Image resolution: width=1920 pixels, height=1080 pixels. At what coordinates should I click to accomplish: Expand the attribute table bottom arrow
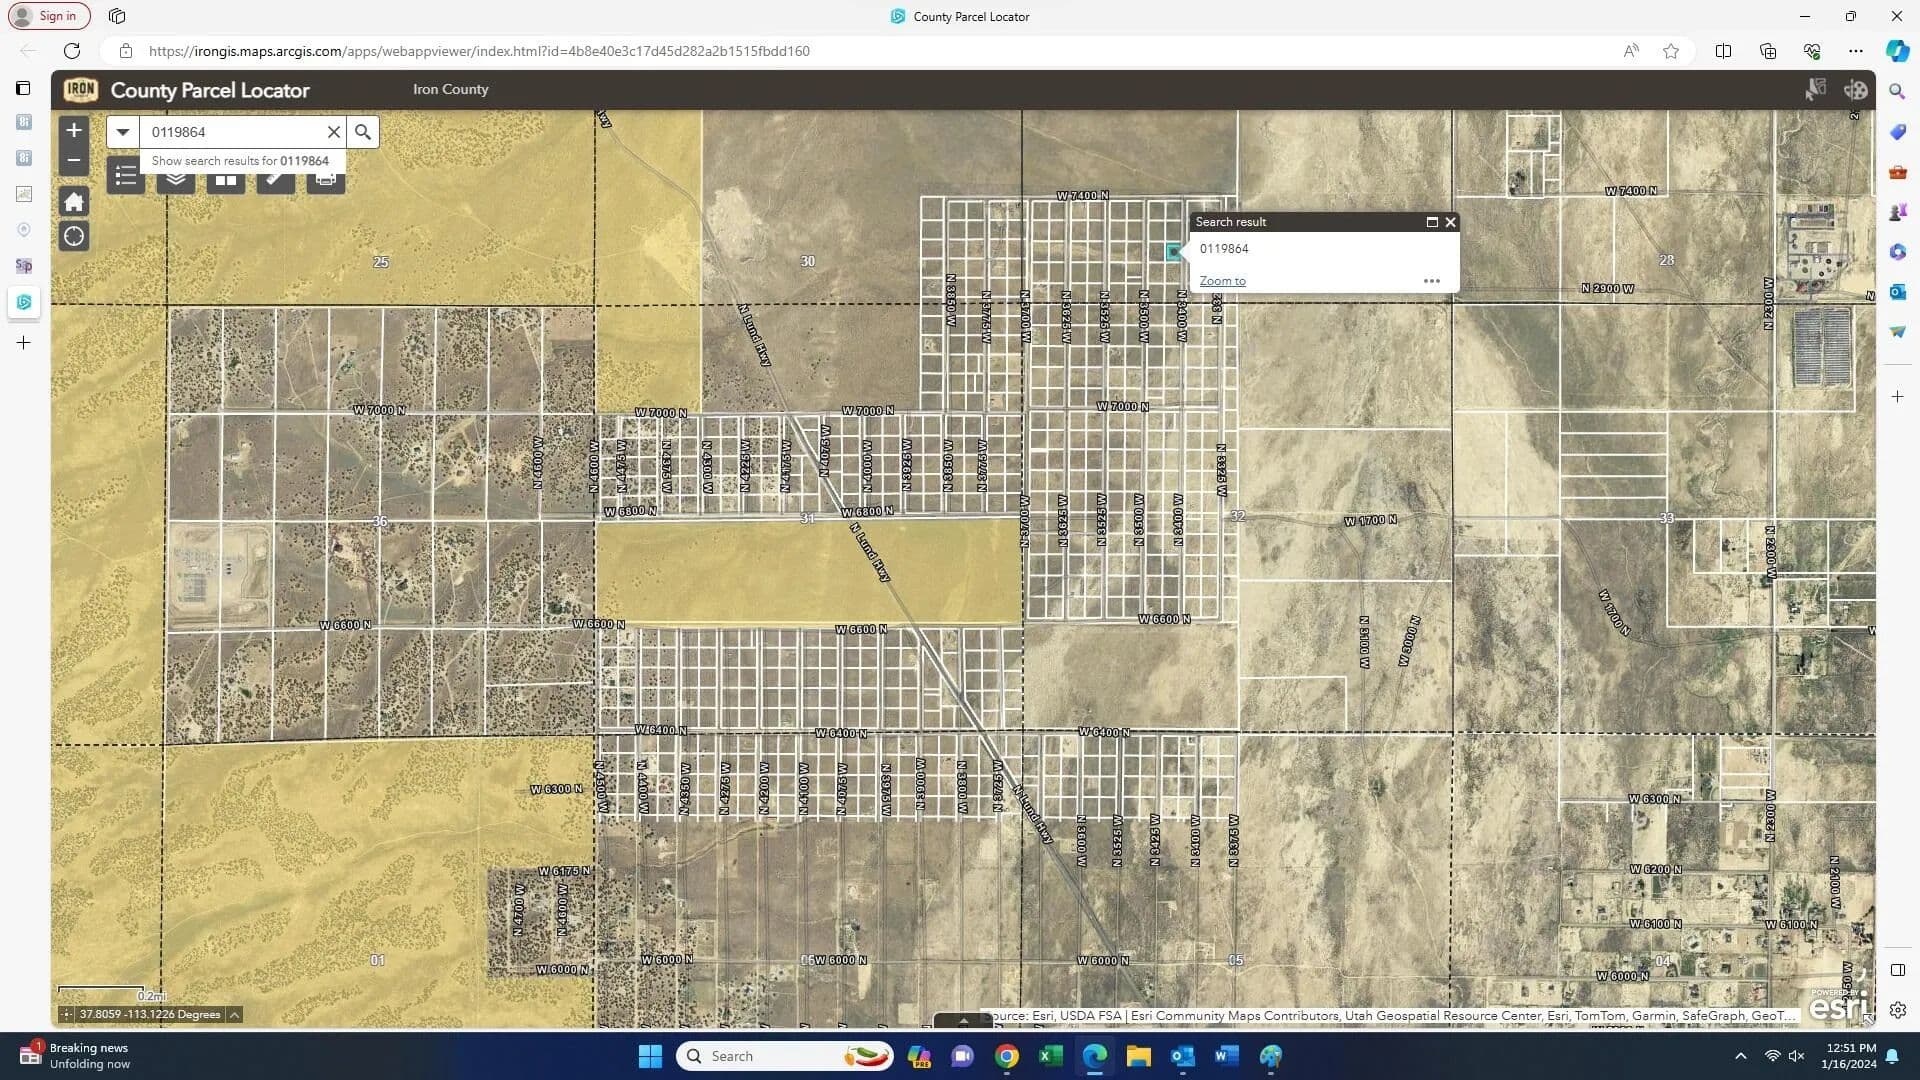[963, 1021]
